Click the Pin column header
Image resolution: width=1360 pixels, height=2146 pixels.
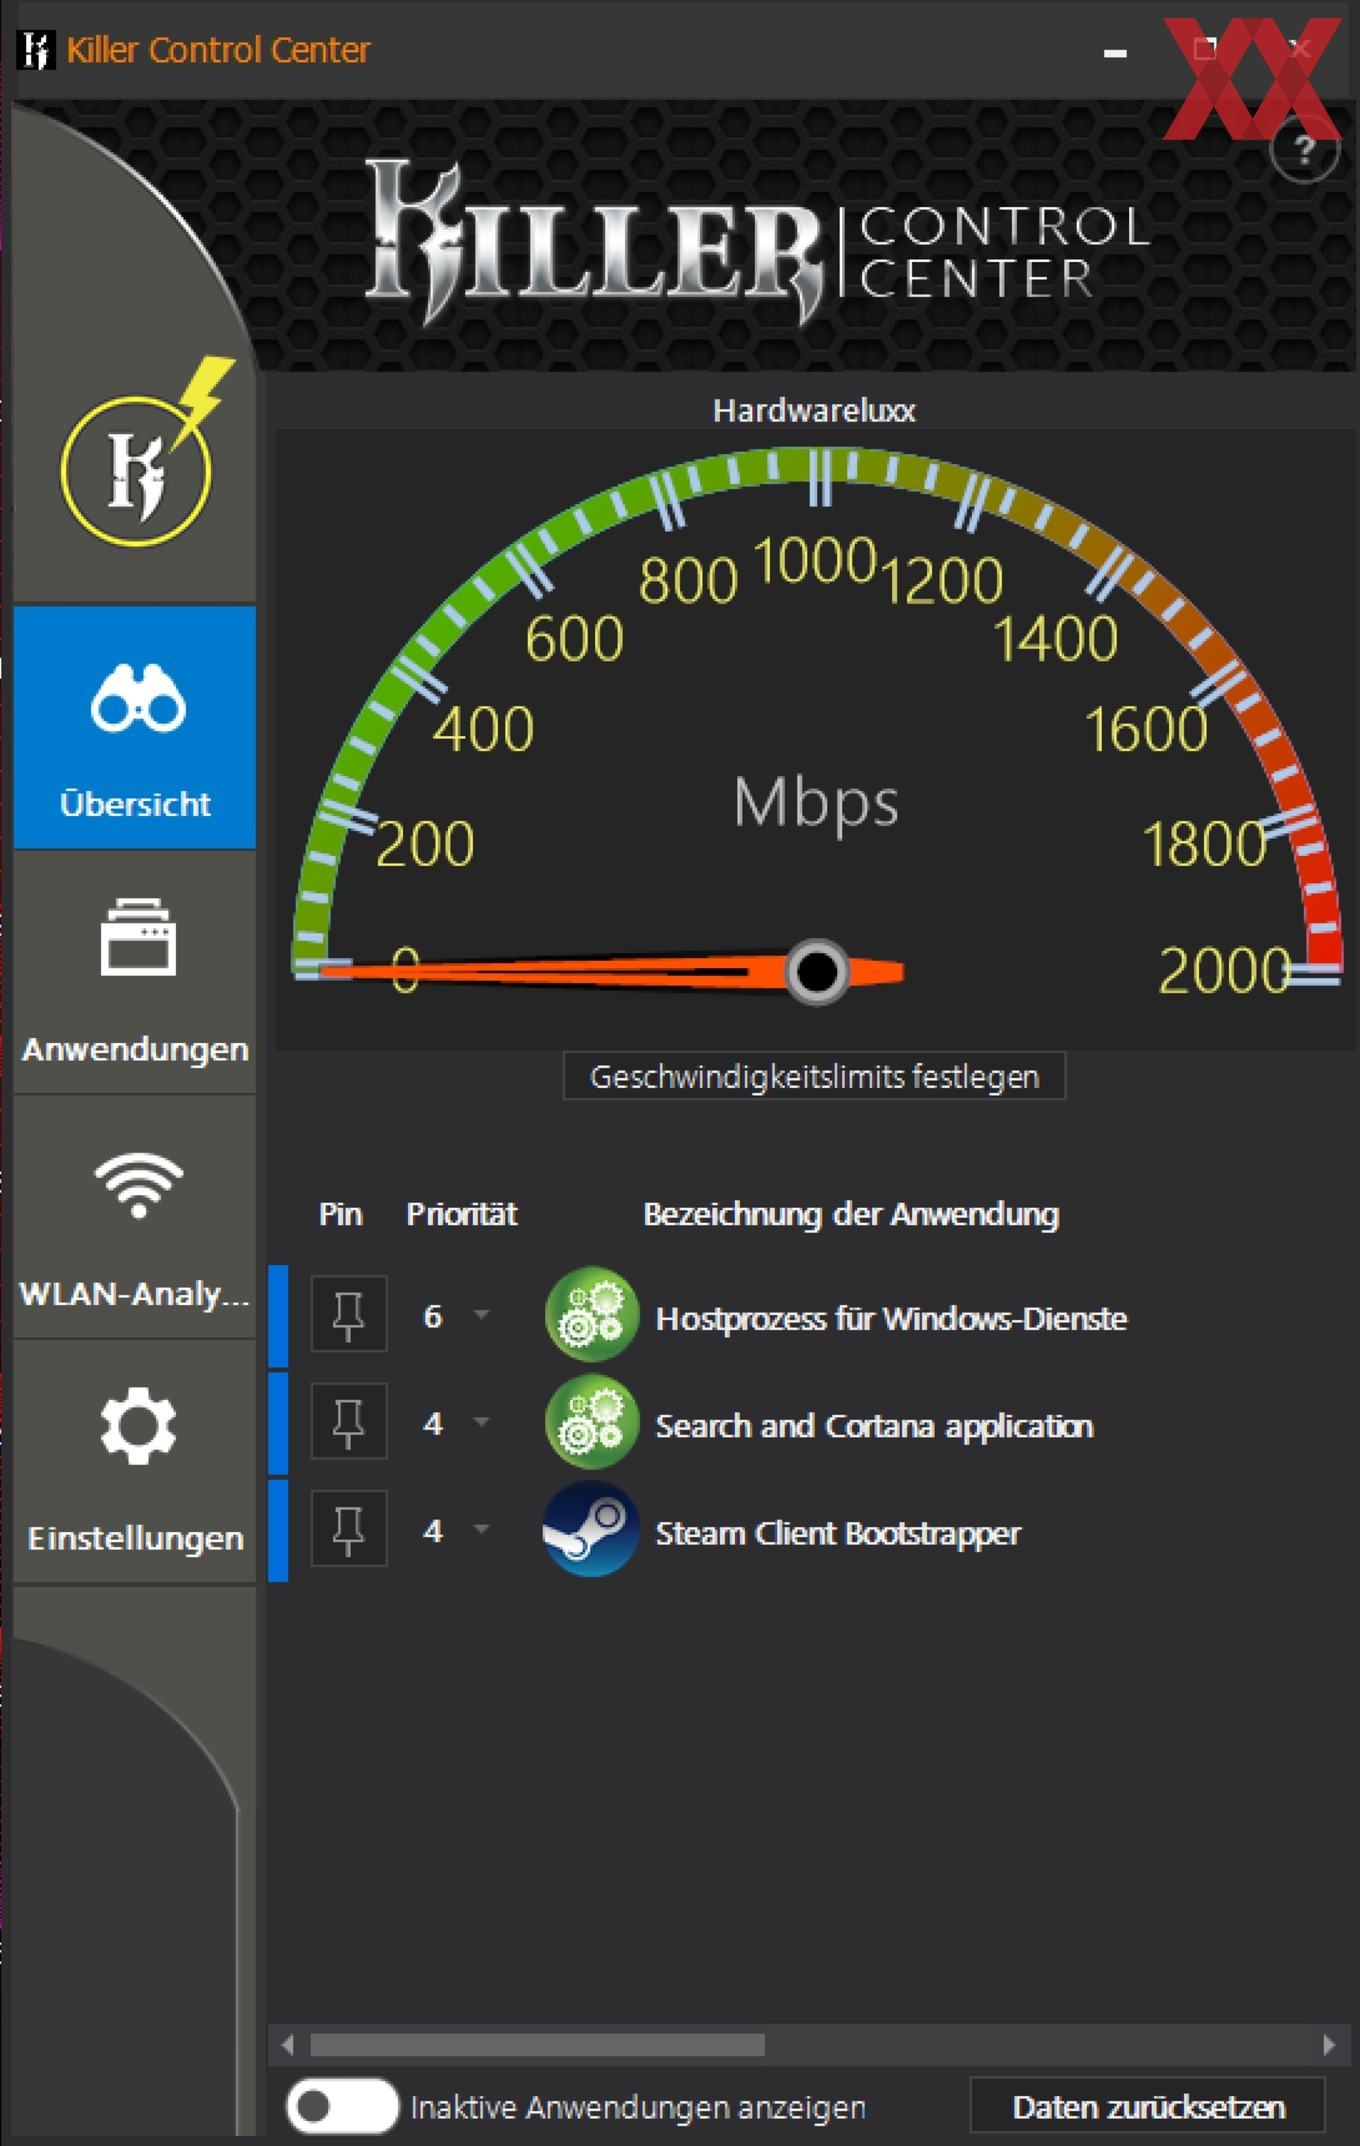pyautogui.click(x=340, y=1214)
